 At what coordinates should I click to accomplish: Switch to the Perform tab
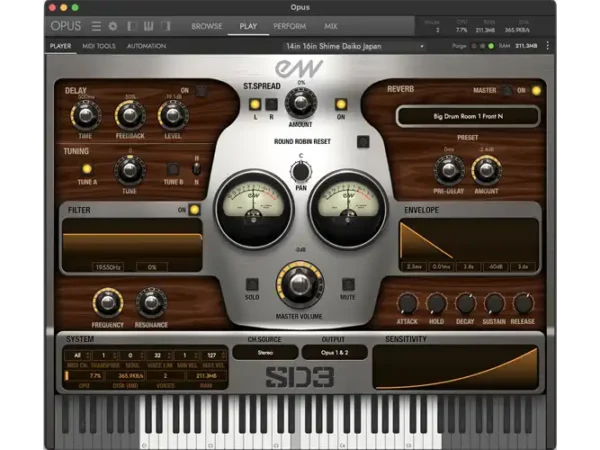[289, 26]
